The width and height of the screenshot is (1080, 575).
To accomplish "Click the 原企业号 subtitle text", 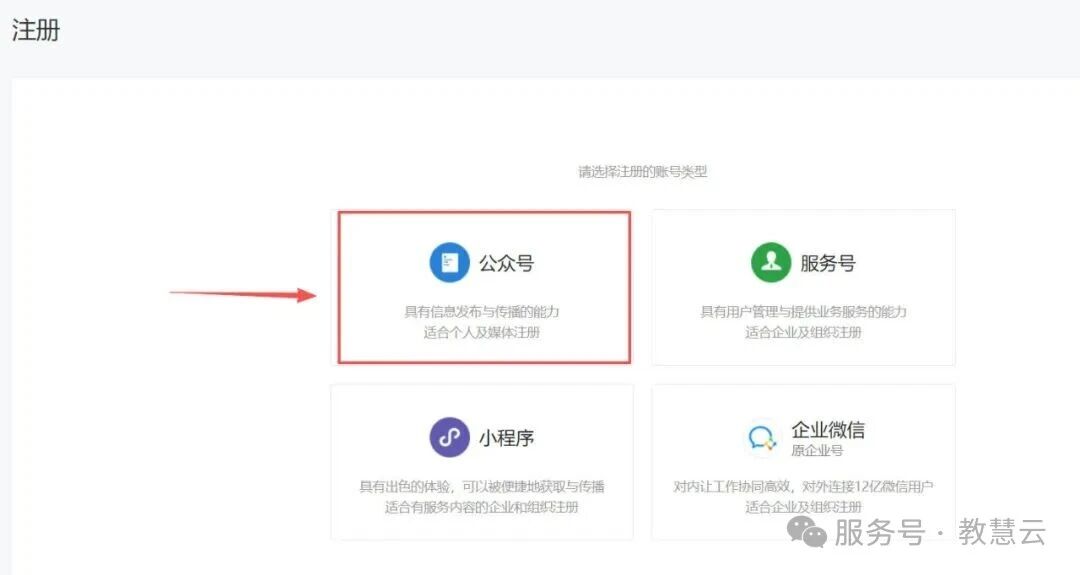I will (817, 450).
